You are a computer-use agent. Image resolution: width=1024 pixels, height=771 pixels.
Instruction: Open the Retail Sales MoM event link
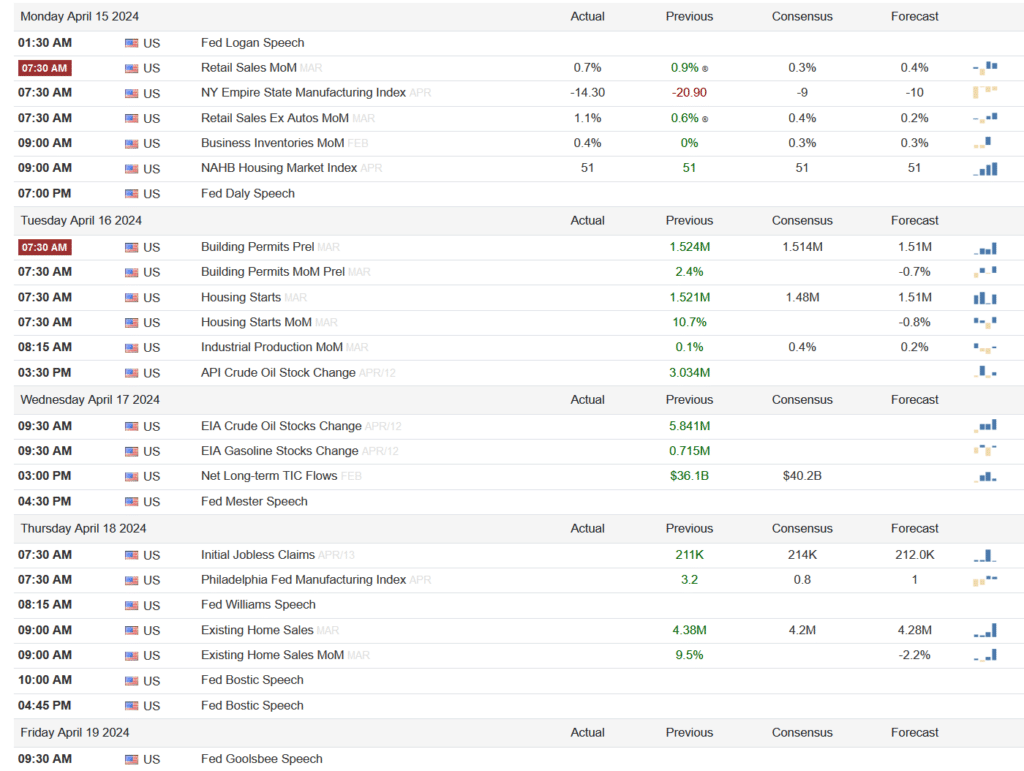click(x=249, y=67)
